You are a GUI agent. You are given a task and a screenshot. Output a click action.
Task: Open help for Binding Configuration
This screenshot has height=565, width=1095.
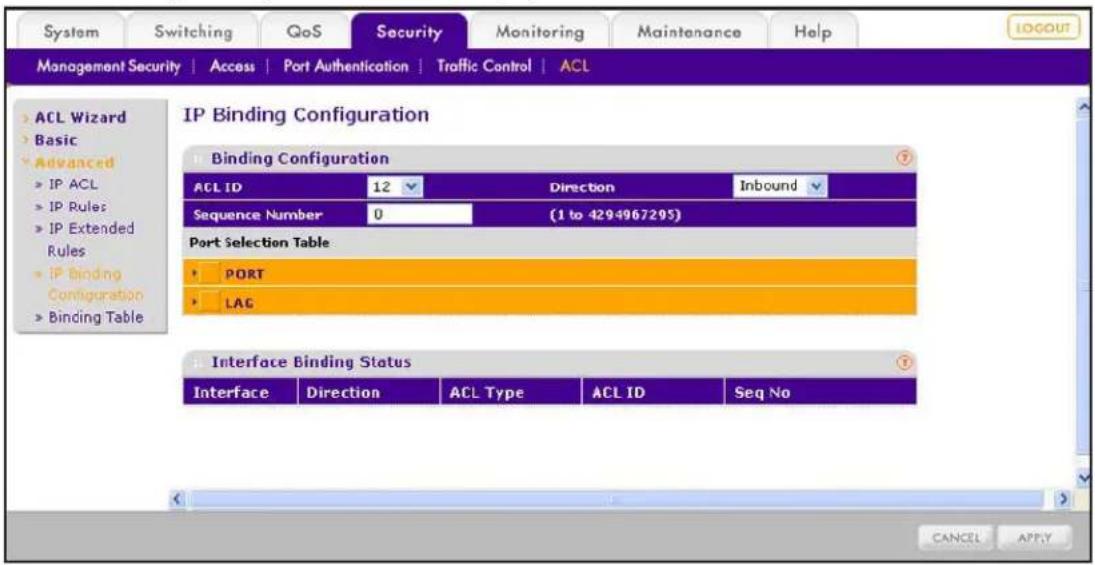click(904, 159)
